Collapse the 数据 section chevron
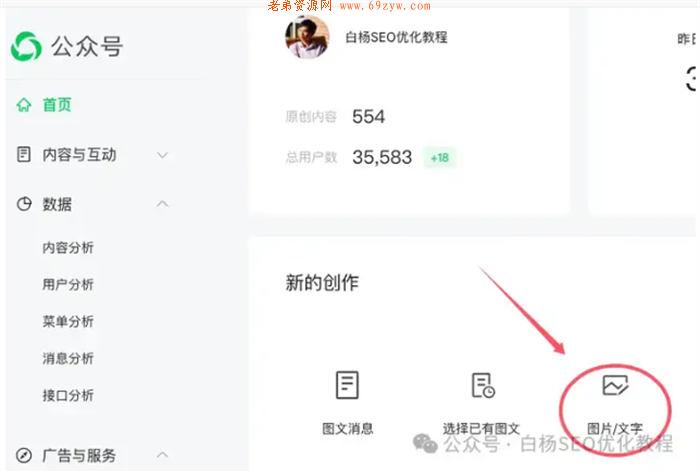This screenshot has width=700, height=473. [162, 203]
